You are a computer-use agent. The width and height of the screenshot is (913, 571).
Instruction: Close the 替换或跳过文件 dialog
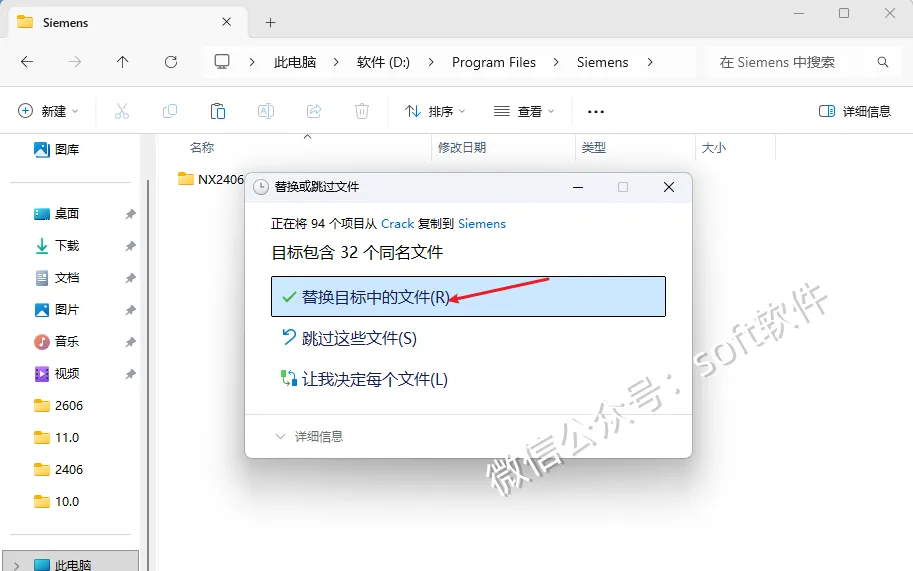669,187
